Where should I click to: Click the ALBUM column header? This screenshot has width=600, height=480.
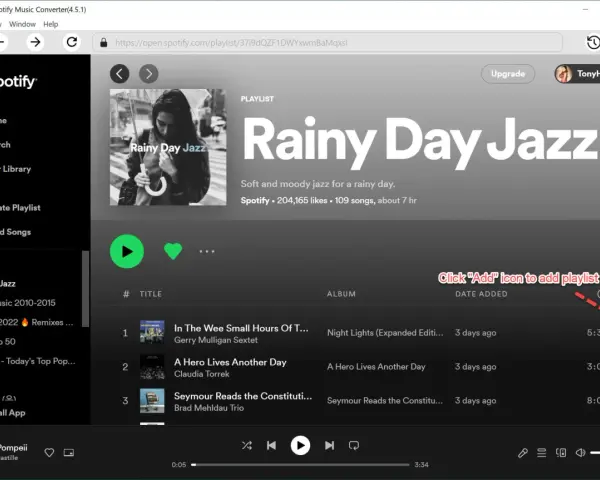point(341,294)
